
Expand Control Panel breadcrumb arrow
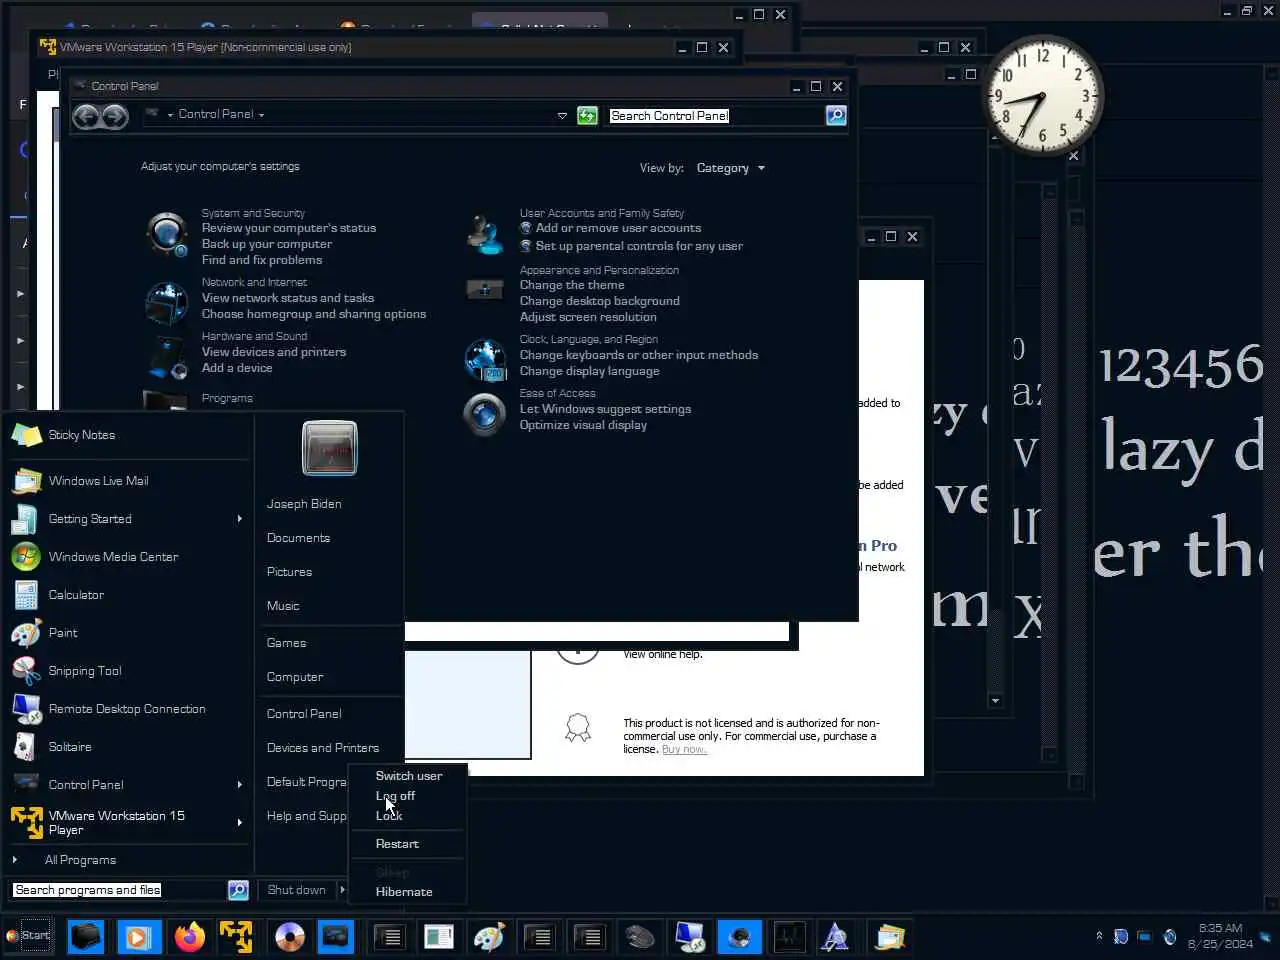pos(262,115)
